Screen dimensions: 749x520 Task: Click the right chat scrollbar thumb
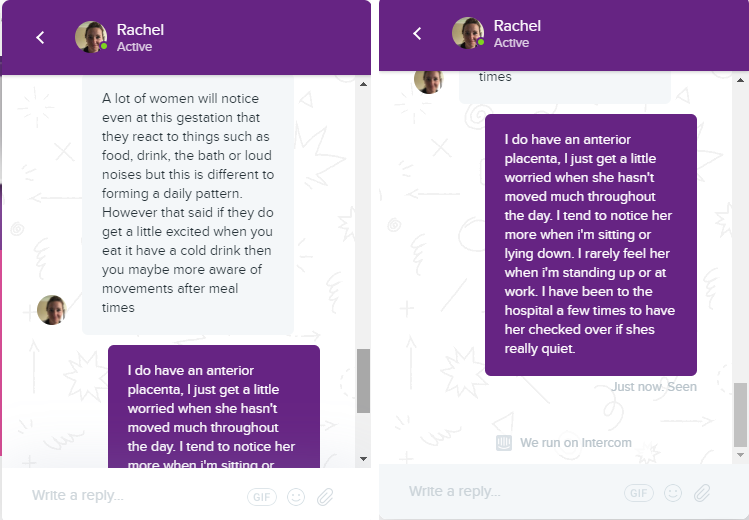tap(740, 413)
